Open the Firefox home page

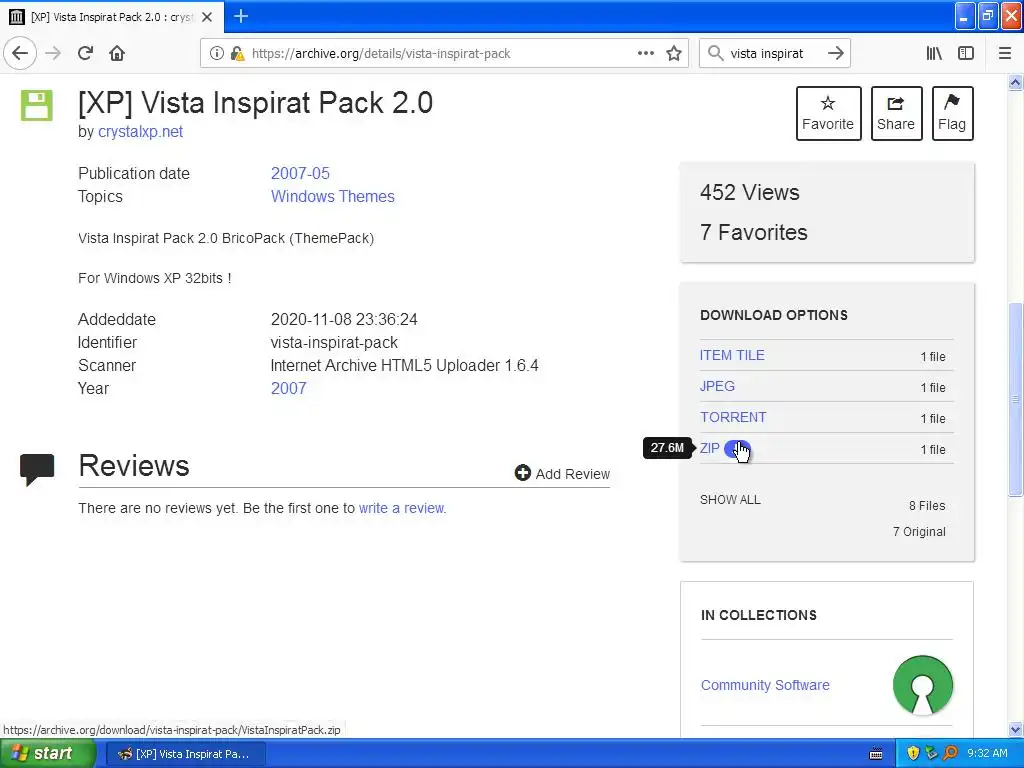pyautogui.click(x=117, y=54)
